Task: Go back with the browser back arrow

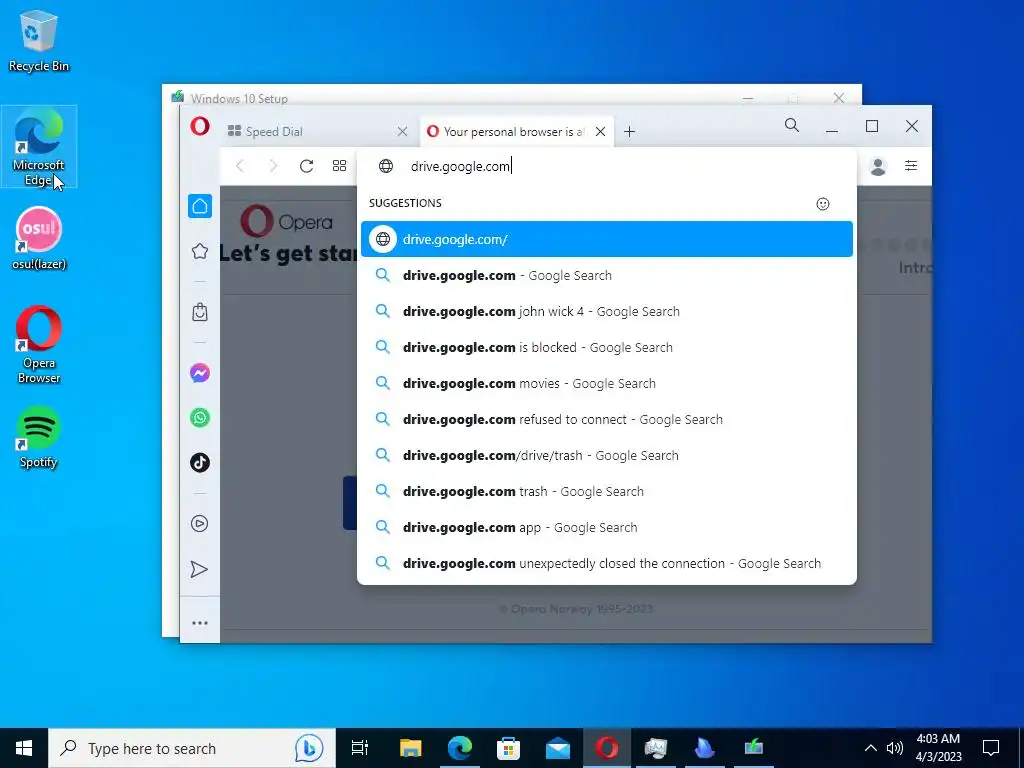Action: pyautogui.click(x=240, y=166)
